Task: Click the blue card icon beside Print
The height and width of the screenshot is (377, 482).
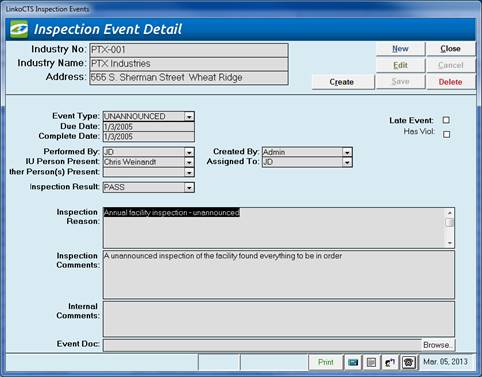Action: tap(353, 362)
